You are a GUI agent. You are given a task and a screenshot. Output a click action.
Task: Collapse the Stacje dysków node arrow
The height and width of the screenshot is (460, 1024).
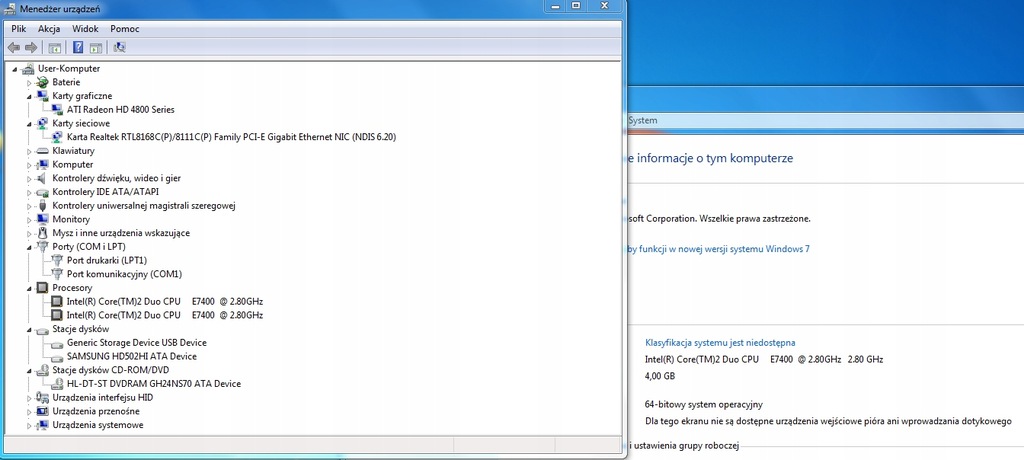click(x=29, y=330)
